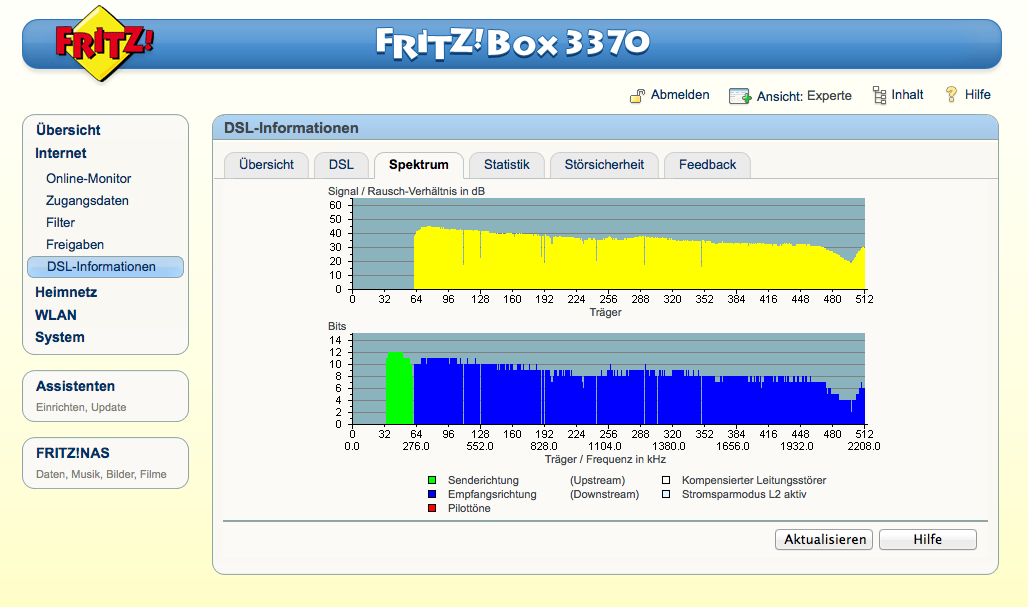The height and width of the screenshot is (607, 1028).
Task: Toggle the Ansicht: Experte view link
Action: 804,96
